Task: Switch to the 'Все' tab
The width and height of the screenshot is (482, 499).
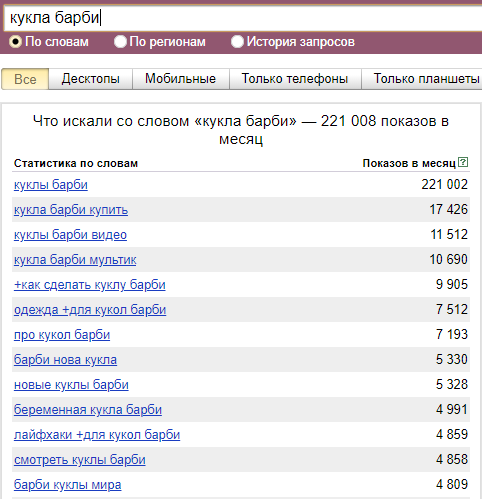Action: 25,79
